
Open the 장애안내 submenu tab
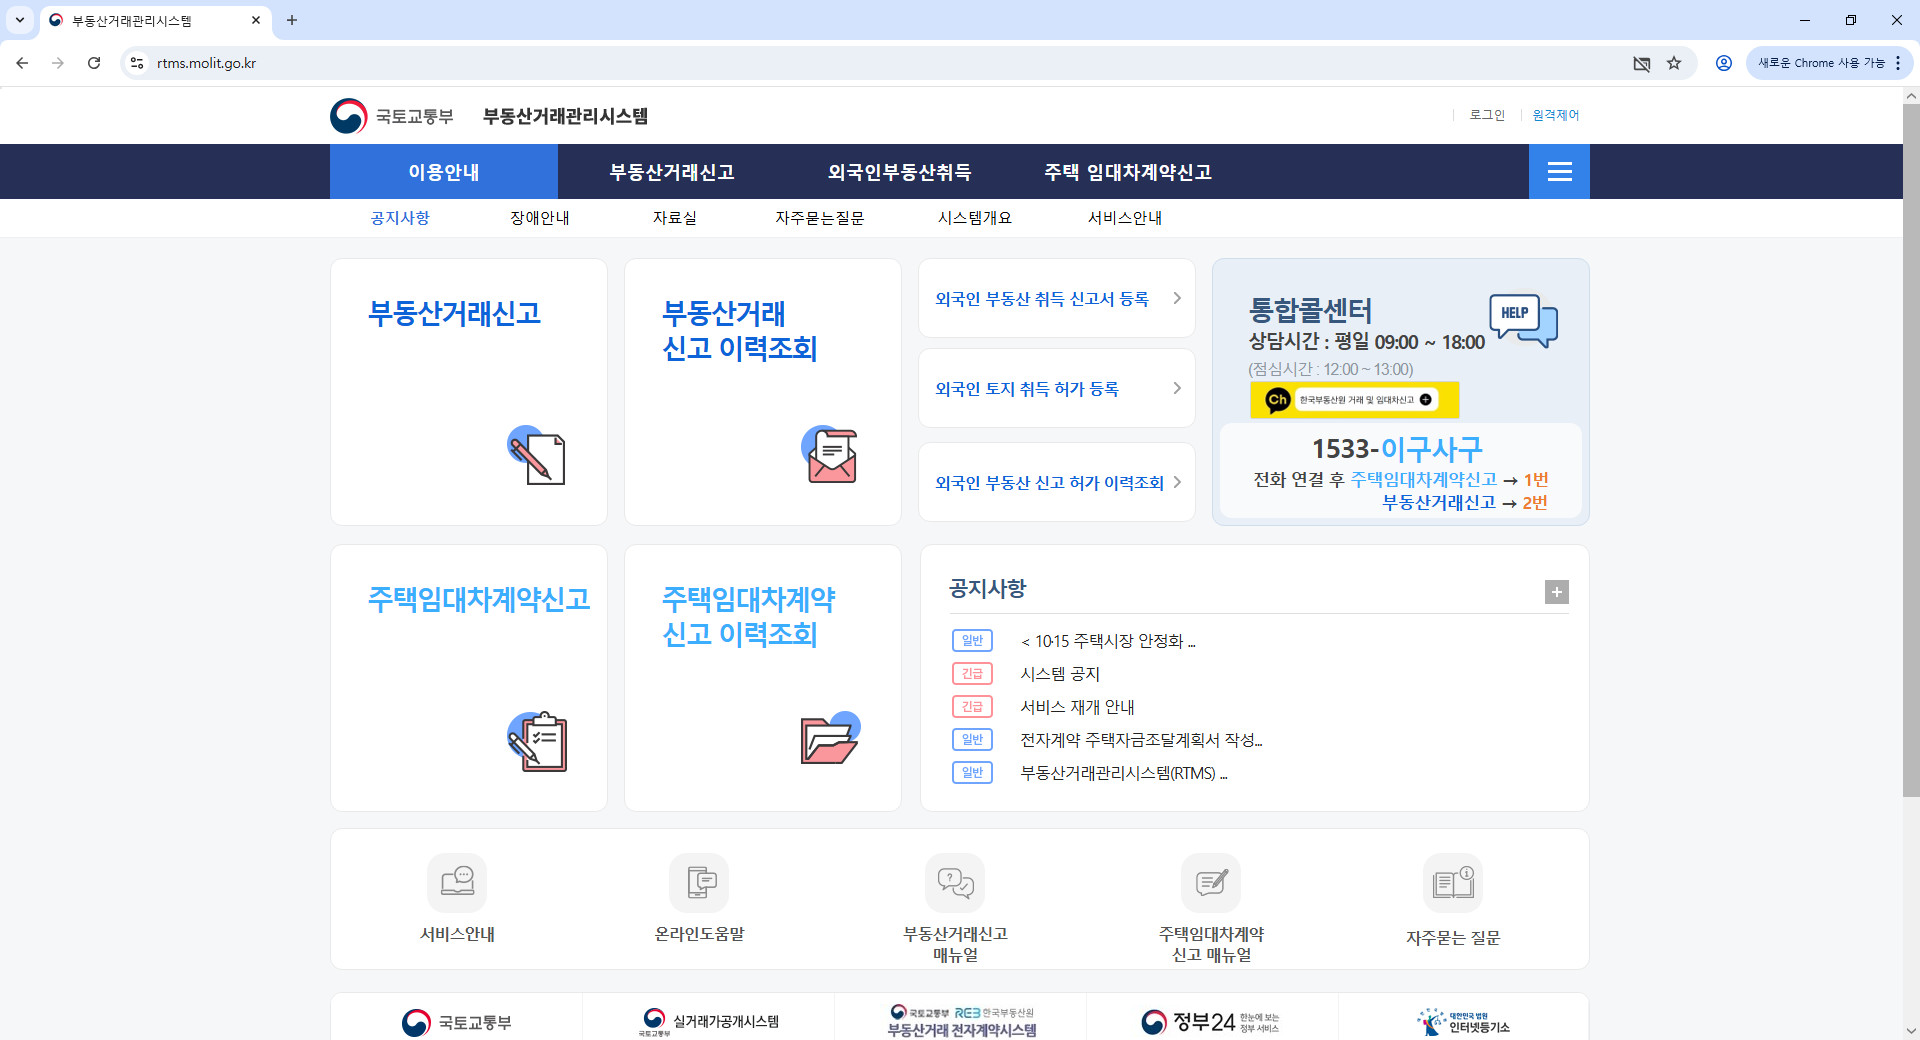coord(540,218)
